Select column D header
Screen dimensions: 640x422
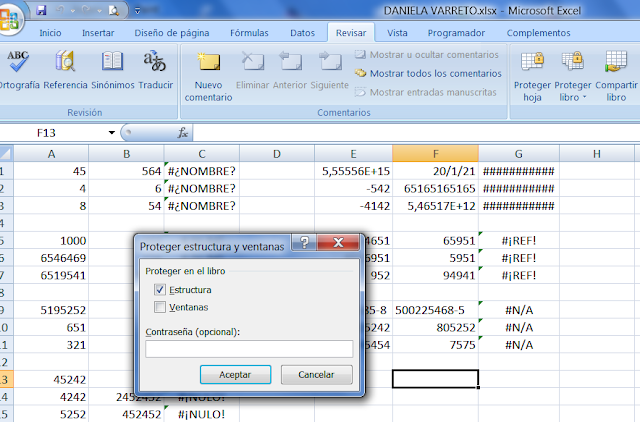coord(277,154)
